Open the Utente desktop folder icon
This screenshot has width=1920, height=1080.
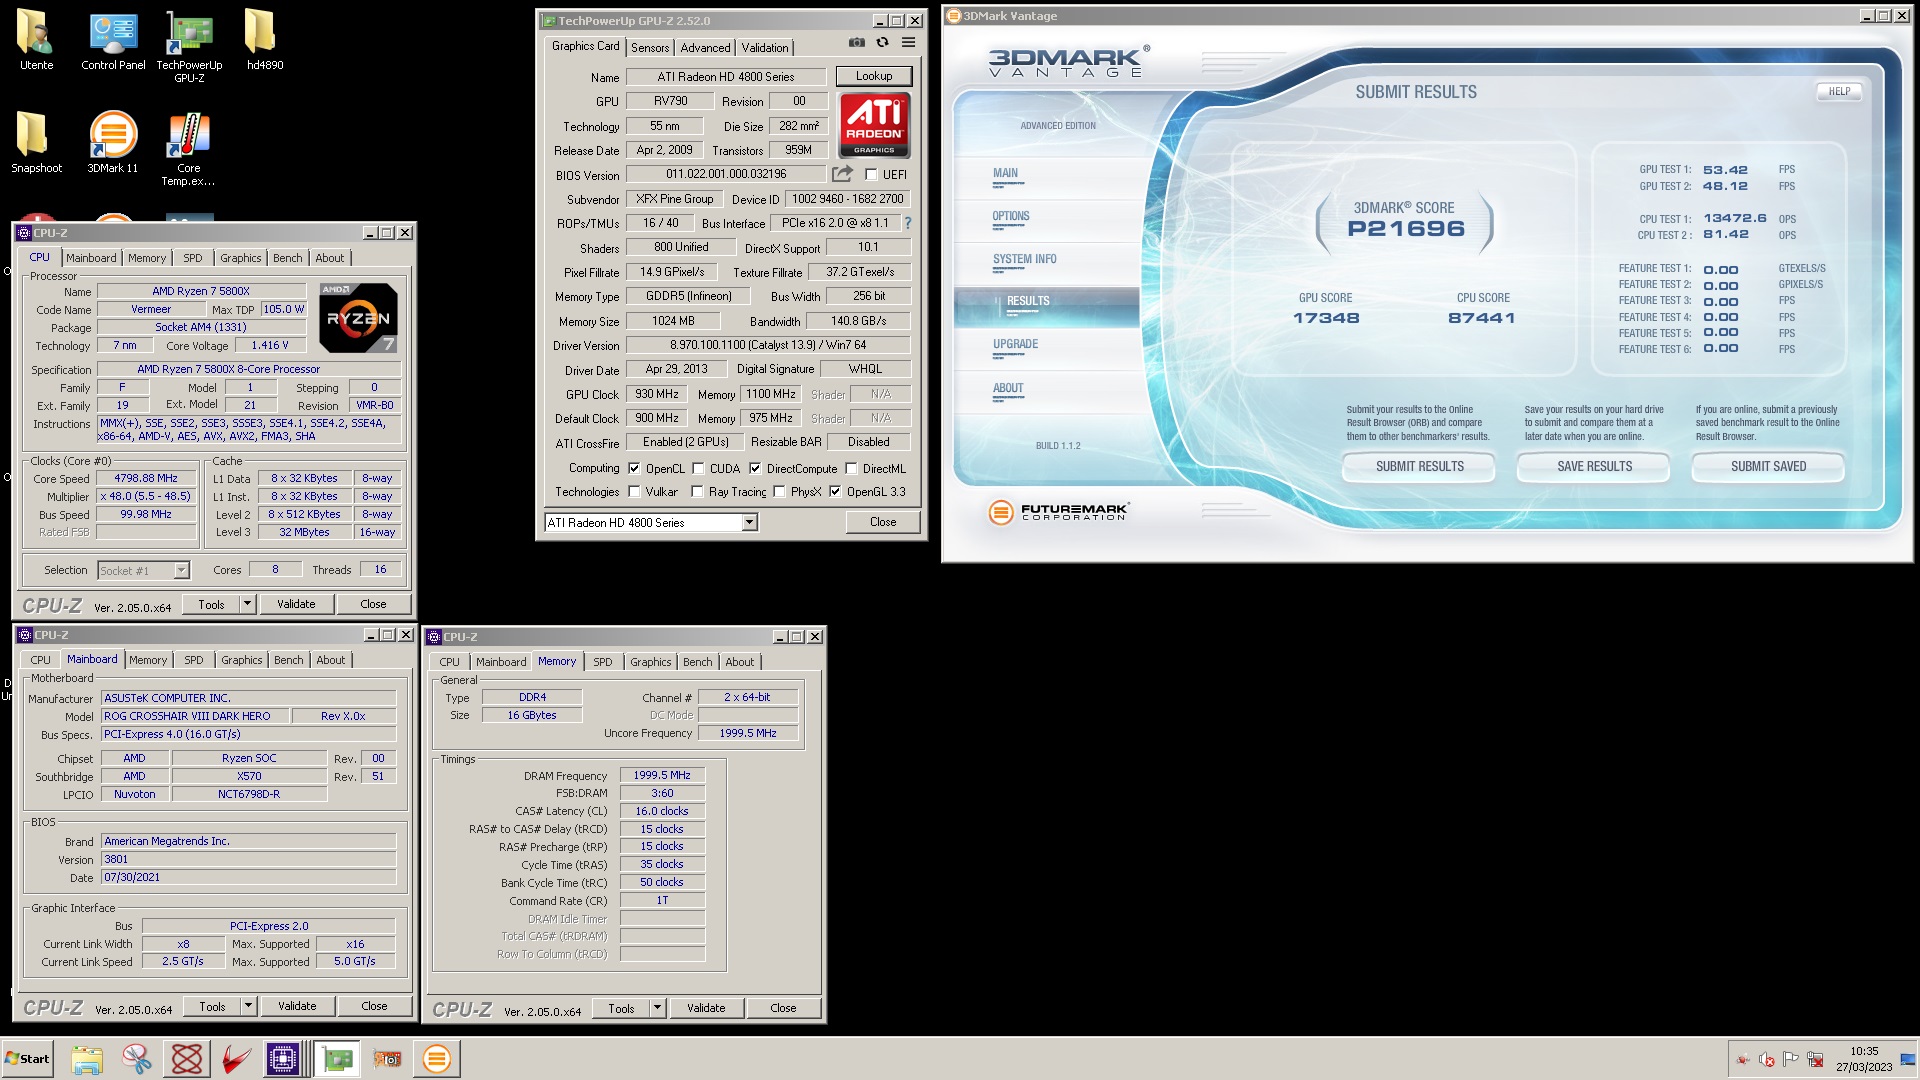tap(37, 41)
